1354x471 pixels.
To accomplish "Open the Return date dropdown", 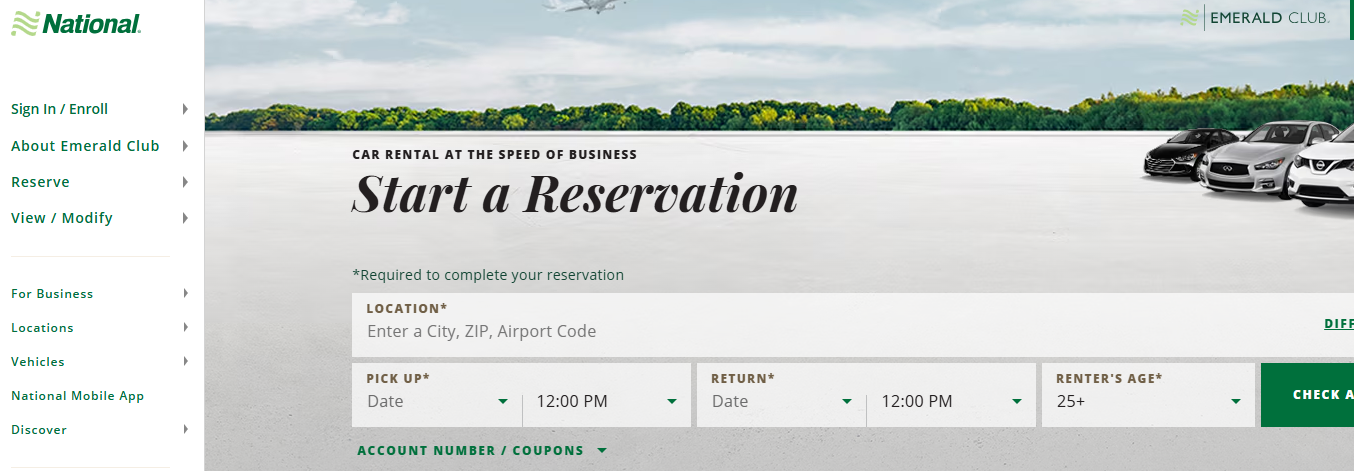I will coord(782,402).
